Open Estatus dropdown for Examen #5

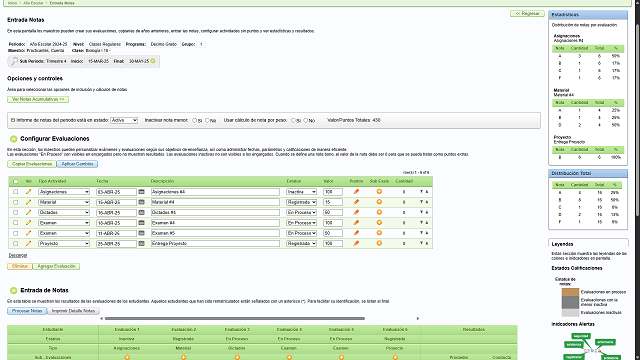(301, 233)
